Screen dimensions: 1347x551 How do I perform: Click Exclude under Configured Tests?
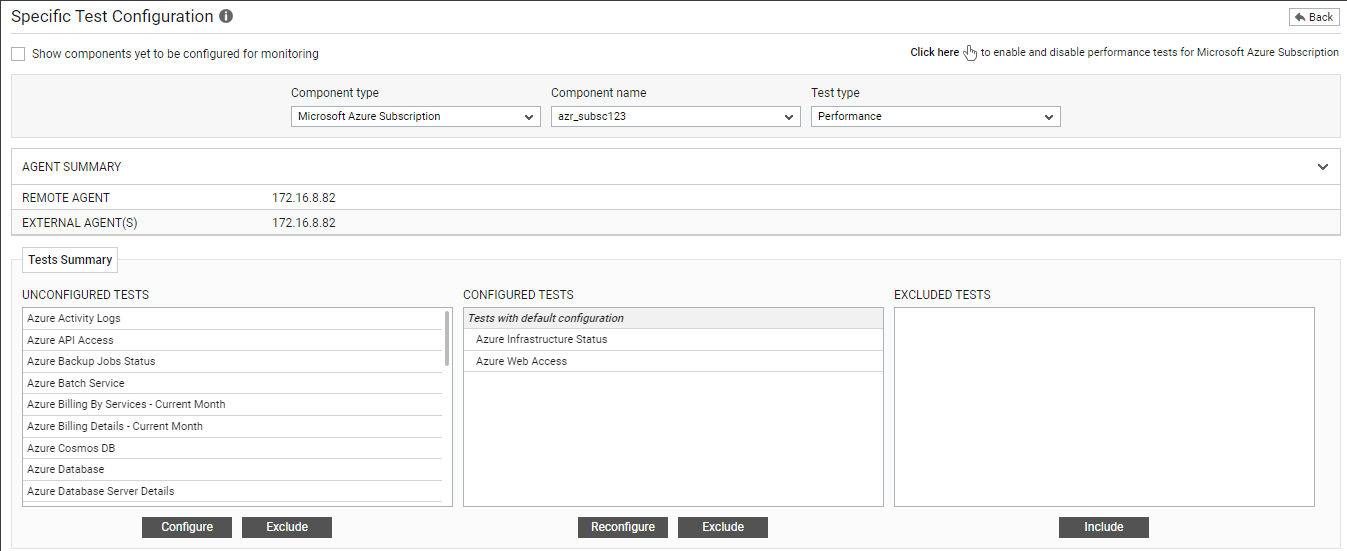723,527
